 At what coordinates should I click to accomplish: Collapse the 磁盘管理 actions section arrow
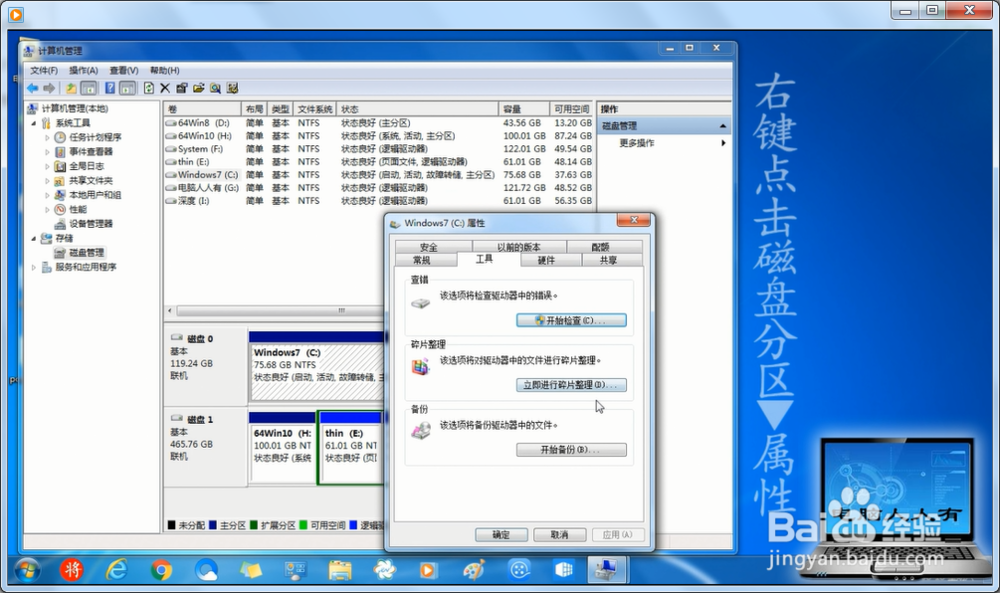click(x=723, y=126)
